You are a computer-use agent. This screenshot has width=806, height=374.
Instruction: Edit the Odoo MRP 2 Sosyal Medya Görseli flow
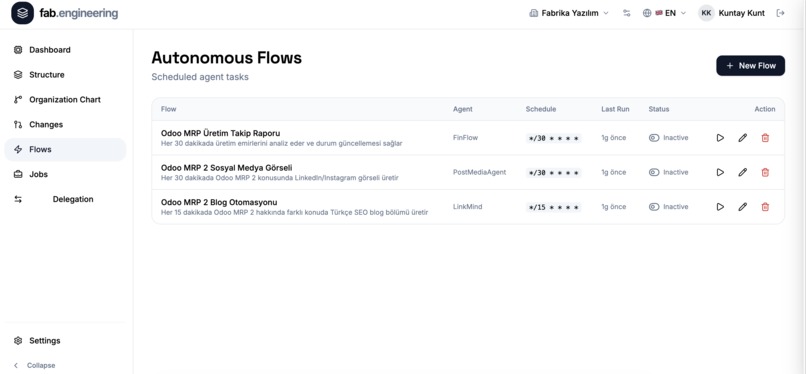[742, 172]
